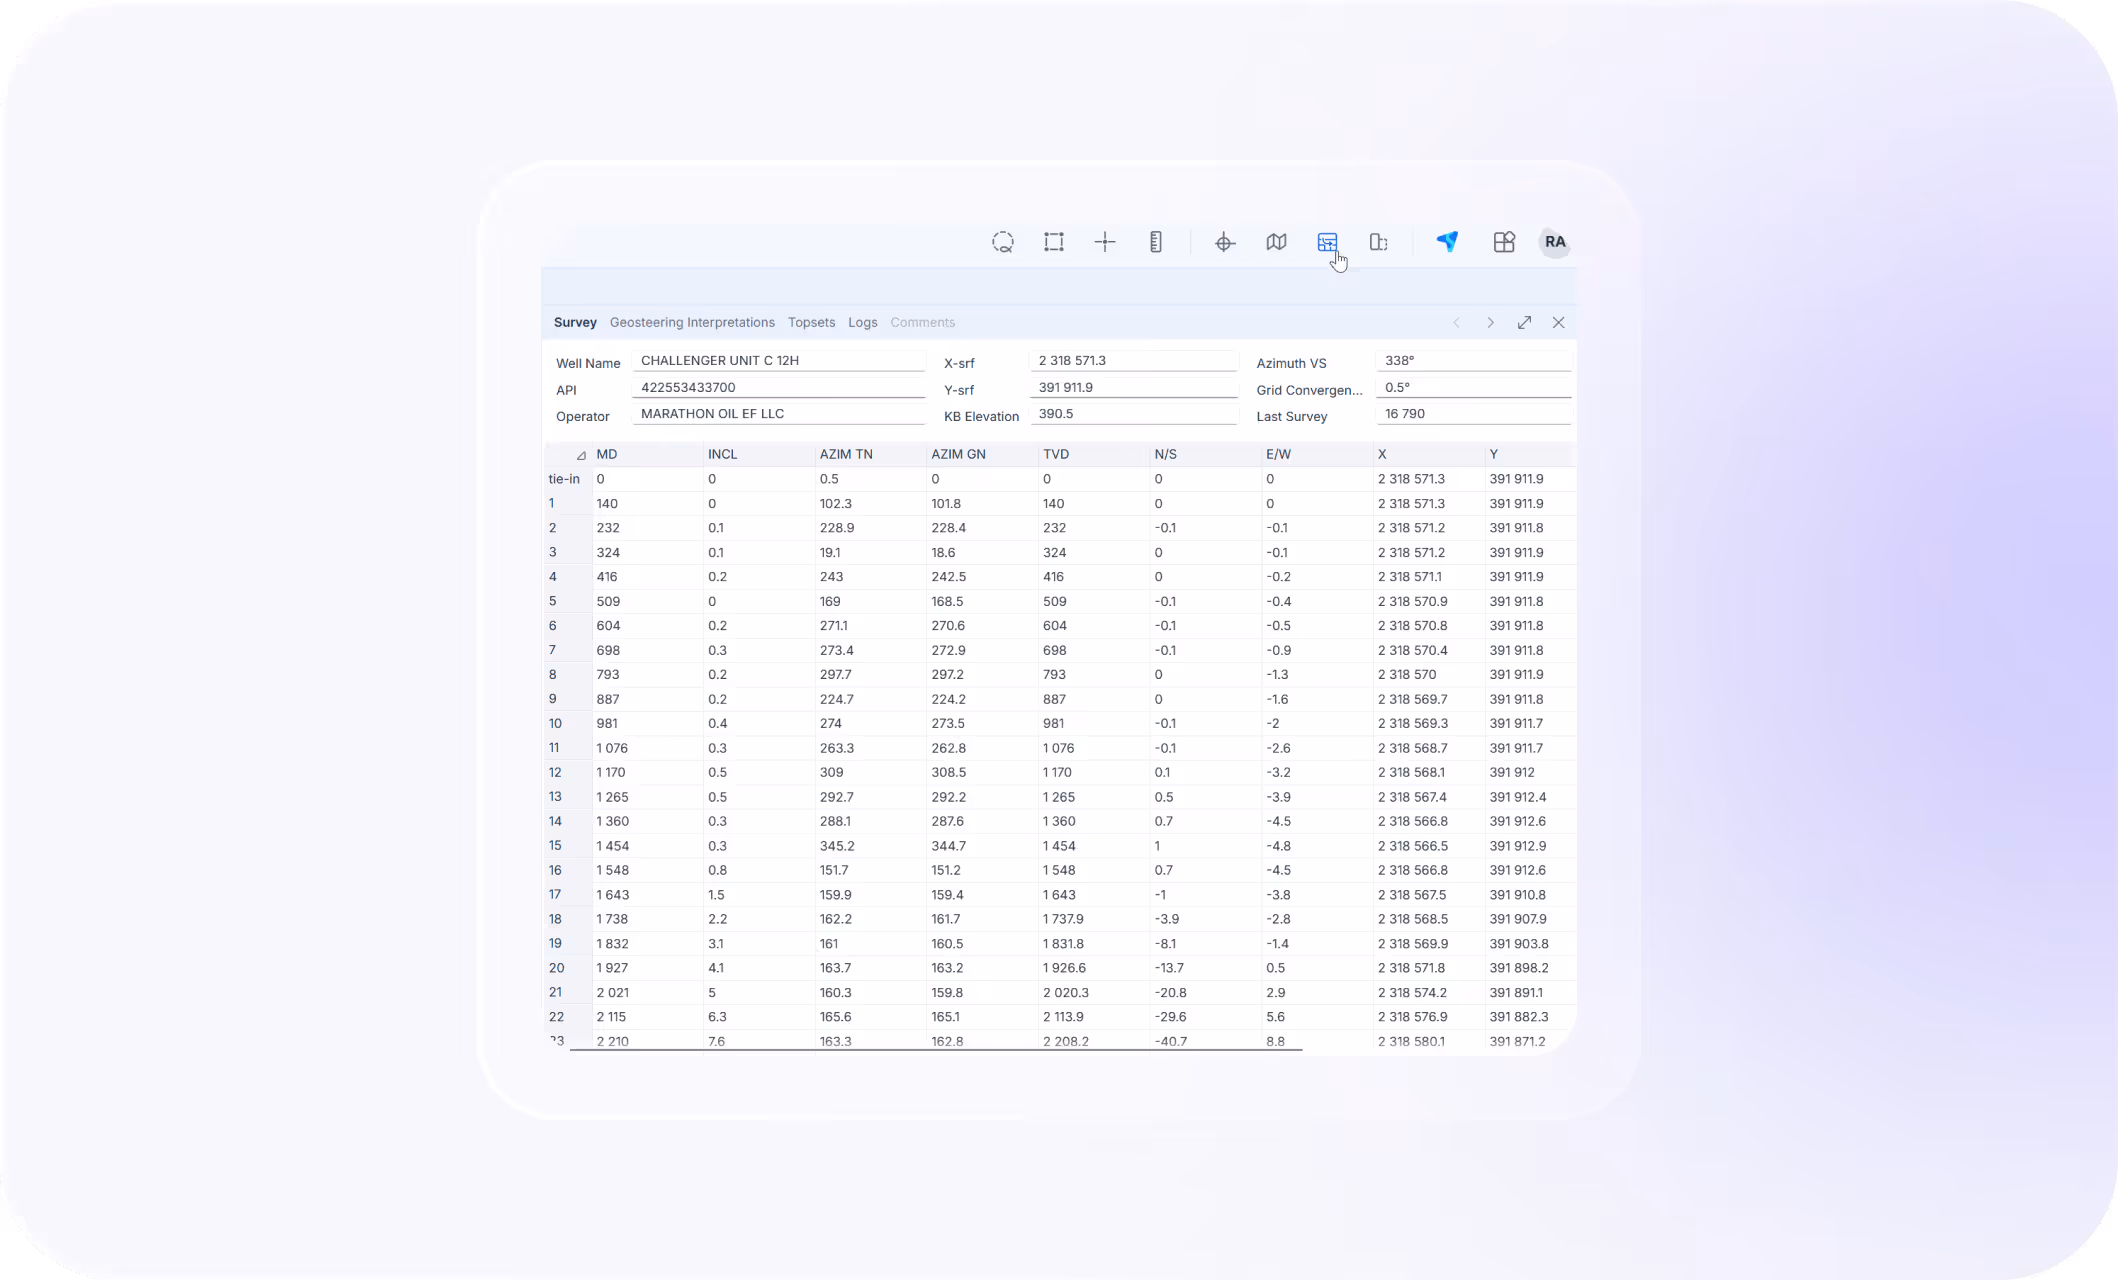Open the RA user avatar menu
2118x1280 pixels.
pos(1555,242)
